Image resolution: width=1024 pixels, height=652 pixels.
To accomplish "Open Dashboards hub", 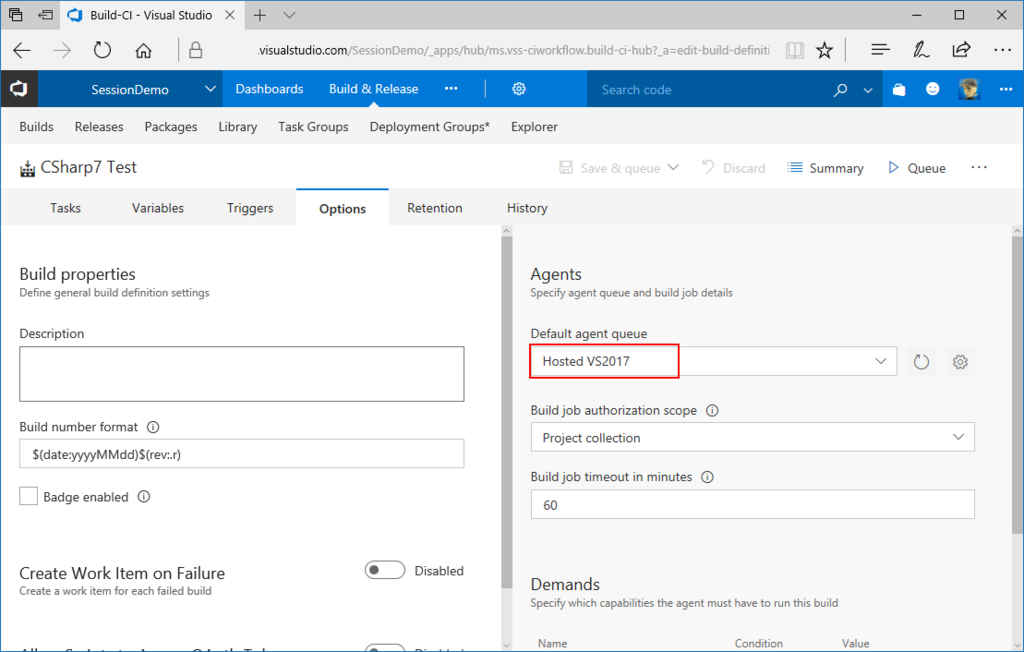I will click(x=269, y=89).
